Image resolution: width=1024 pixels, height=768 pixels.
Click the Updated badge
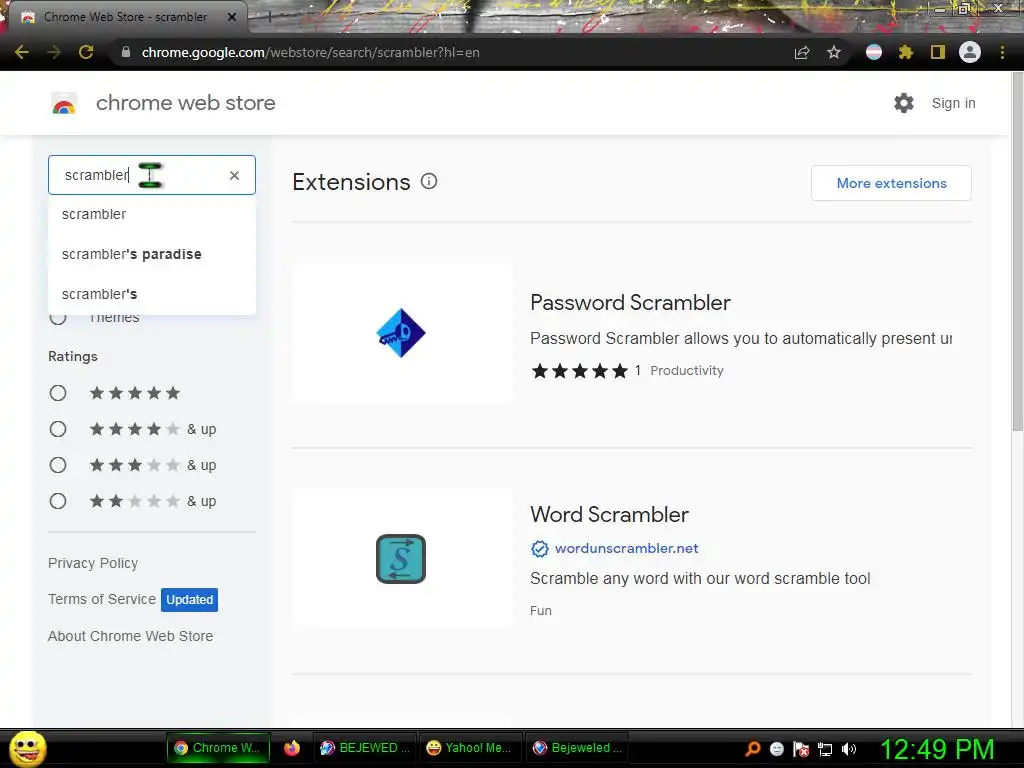[x=189, y=600]
